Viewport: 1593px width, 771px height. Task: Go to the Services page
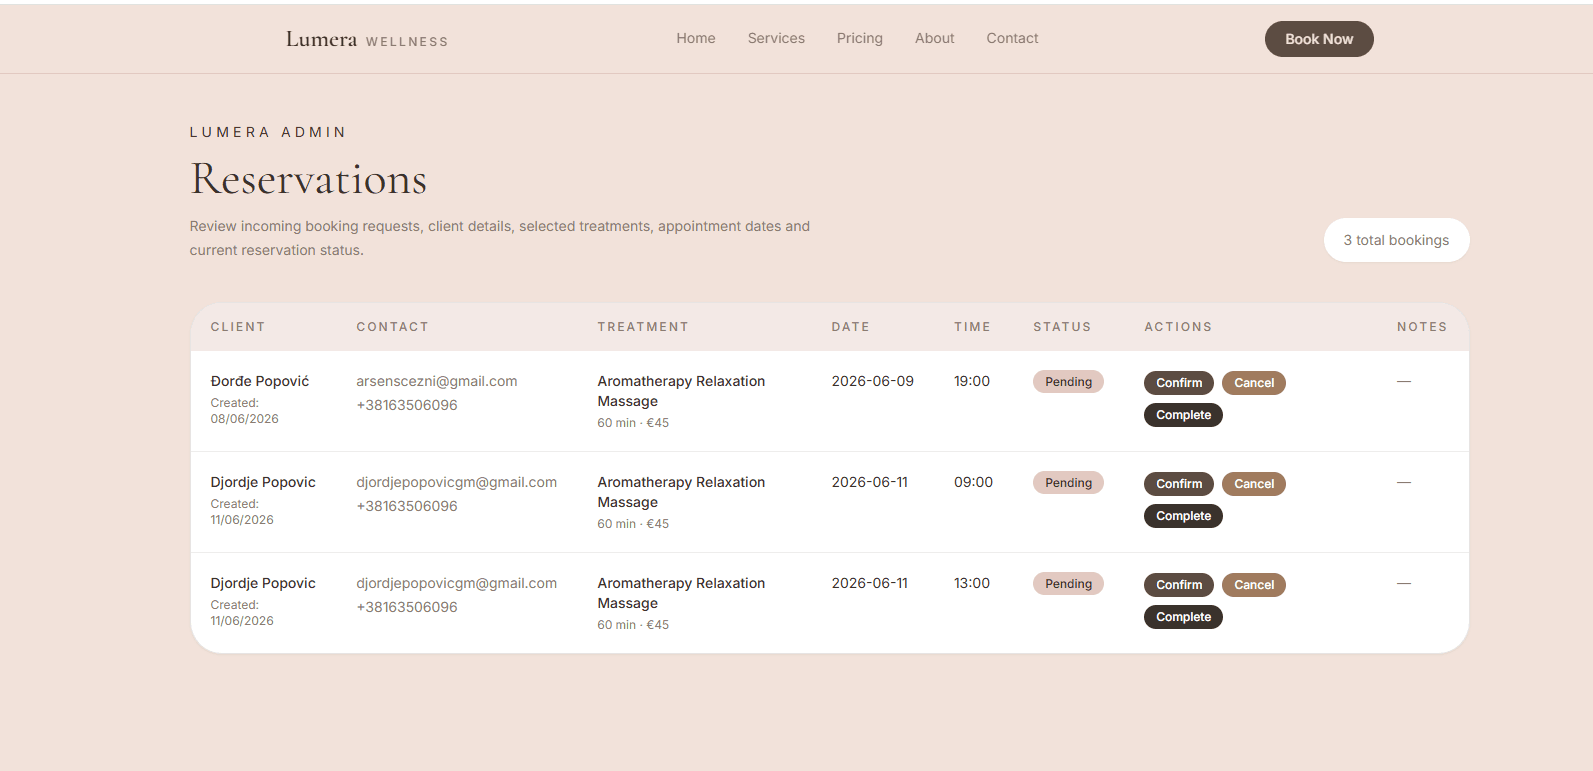[776, 38]
